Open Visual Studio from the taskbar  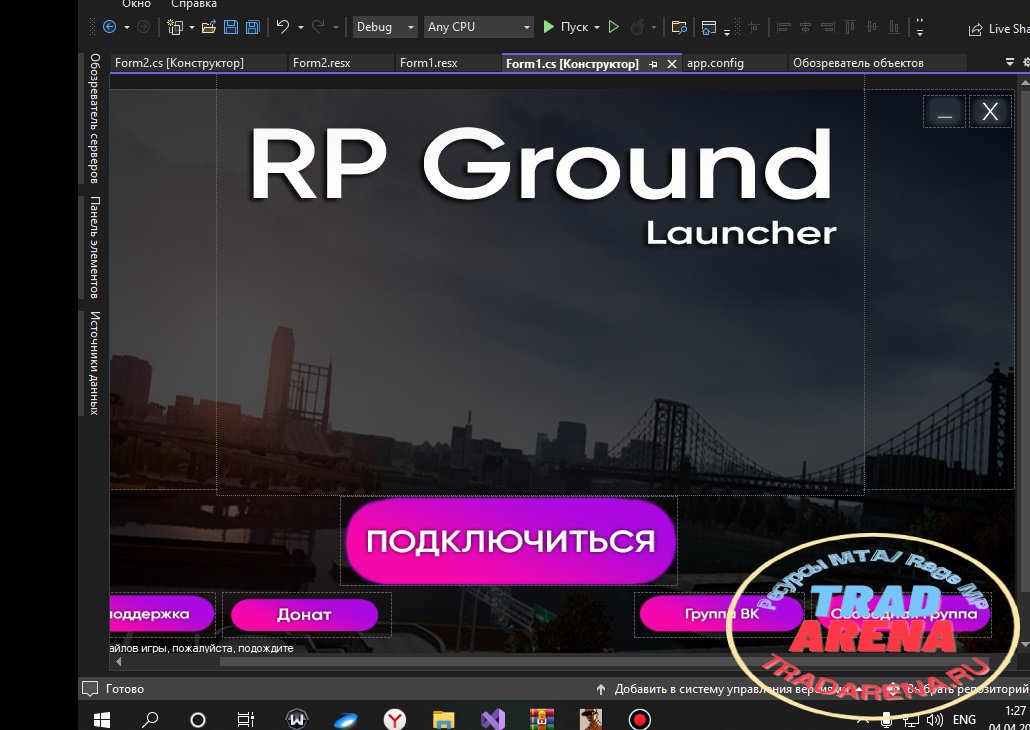point(493,719)
